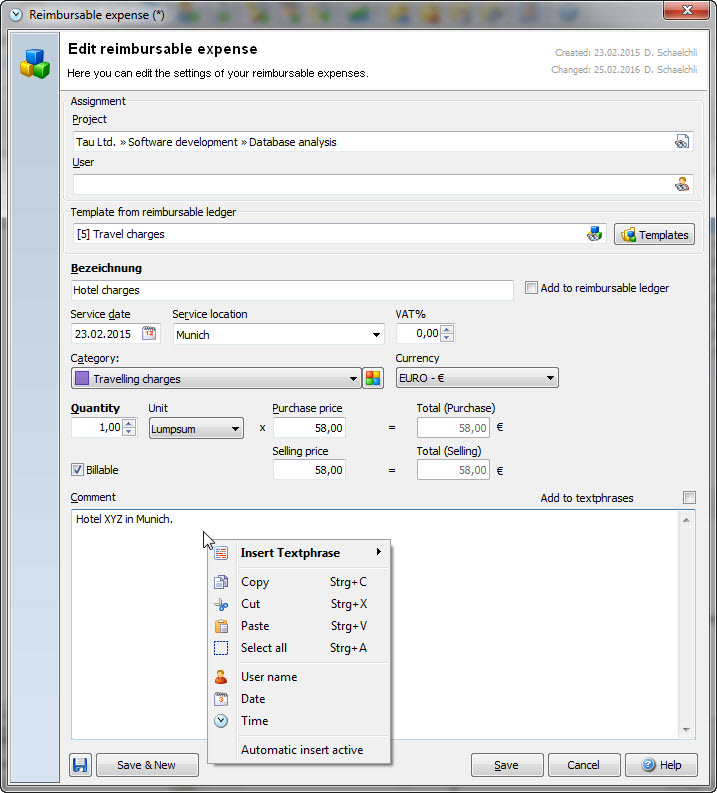This screenshot has width=717, height=793.
Task: Expand the Unit Lumpsum dropdown
Action: click(x=235, y=428)
